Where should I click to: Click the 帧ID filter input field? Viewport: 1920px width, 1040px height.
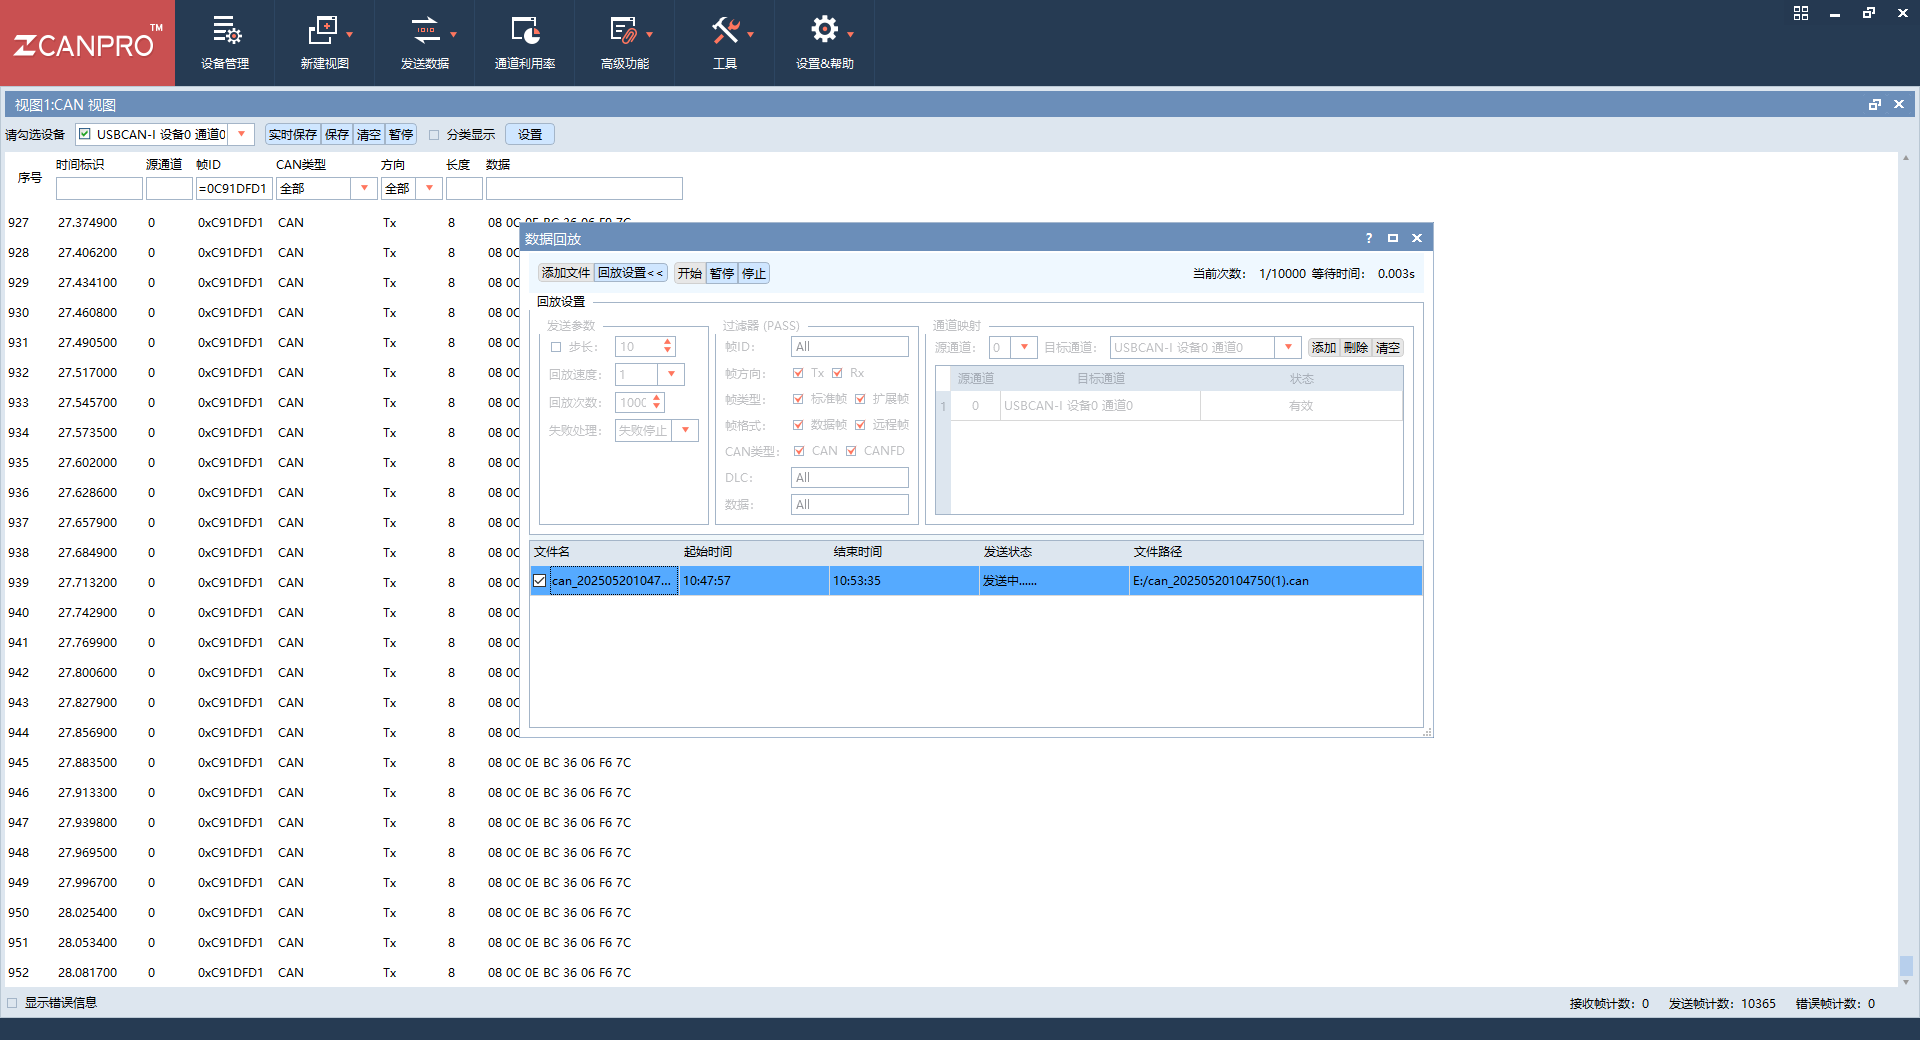point(234,188)
